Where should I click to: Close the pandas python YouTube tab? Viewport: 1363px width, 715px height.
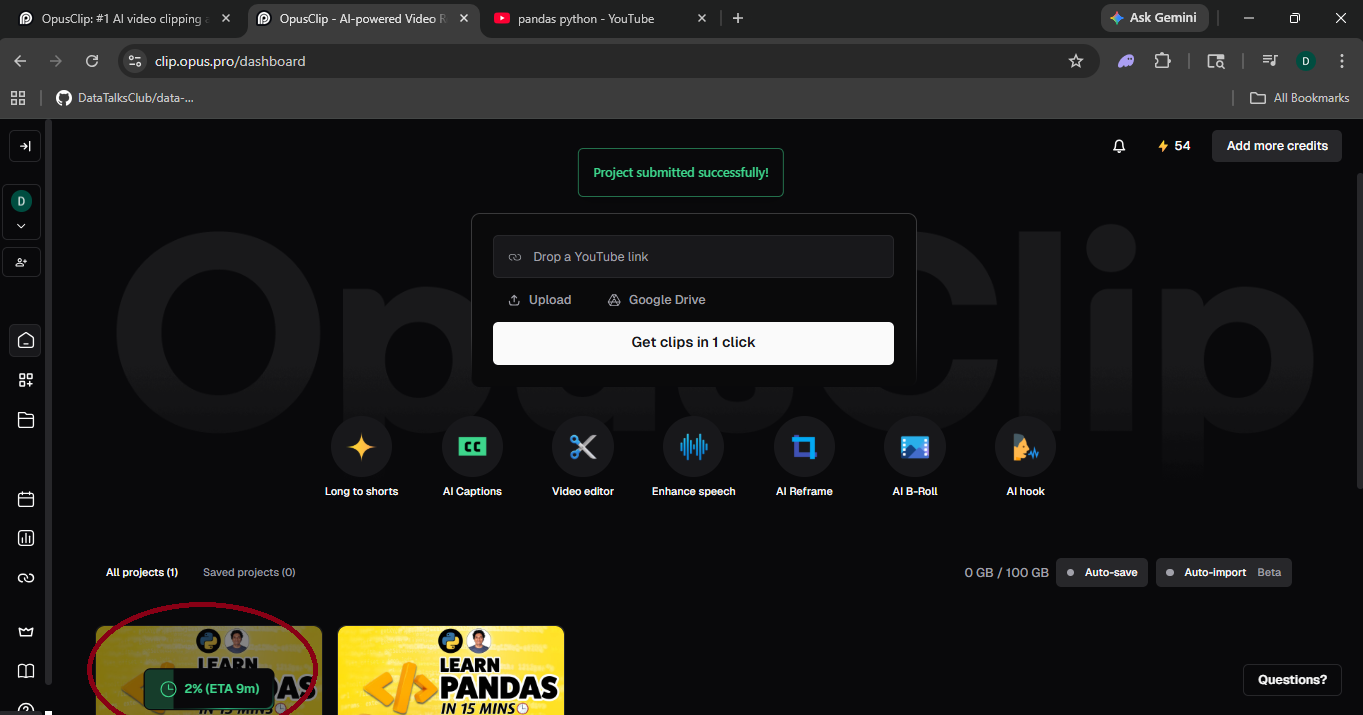point(702,18)
